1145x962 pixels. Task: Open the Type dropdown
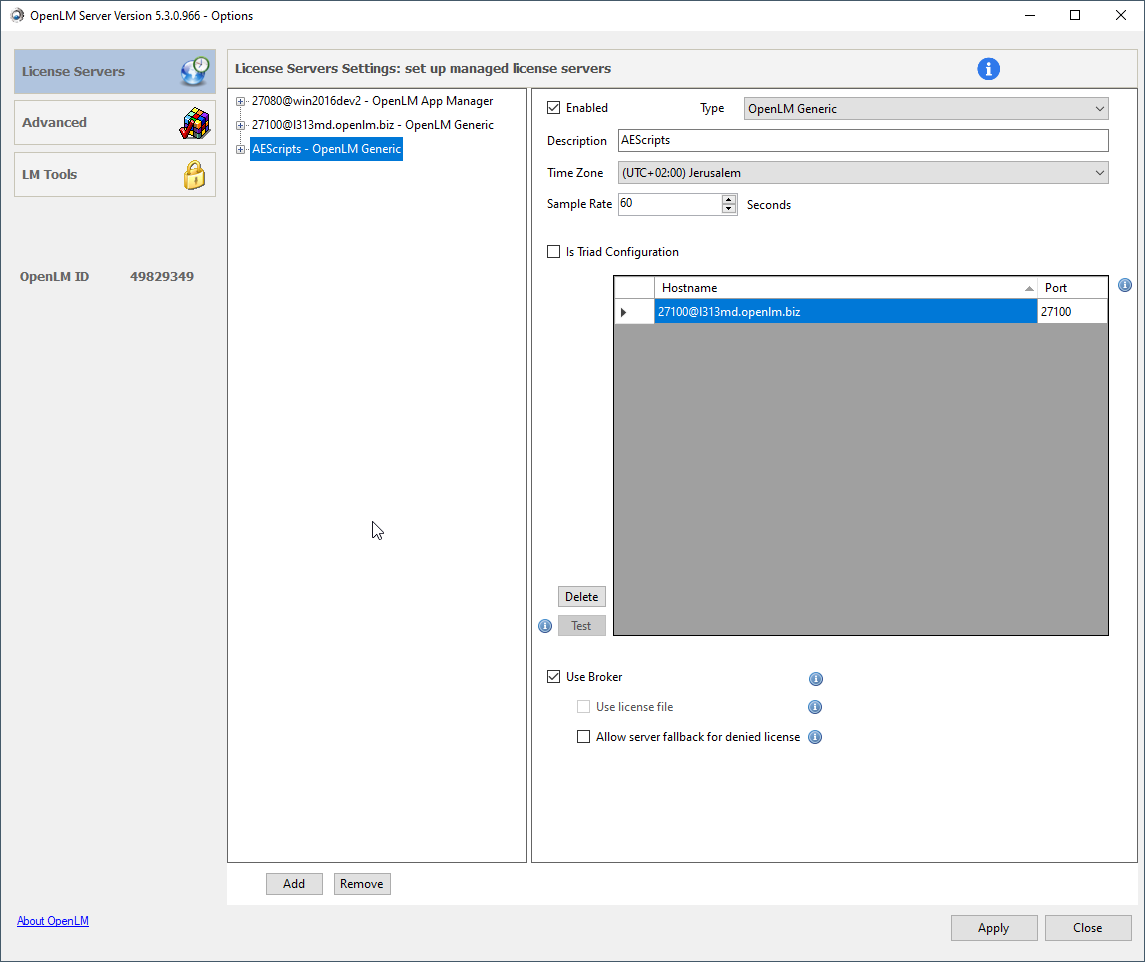coord(926,109)
